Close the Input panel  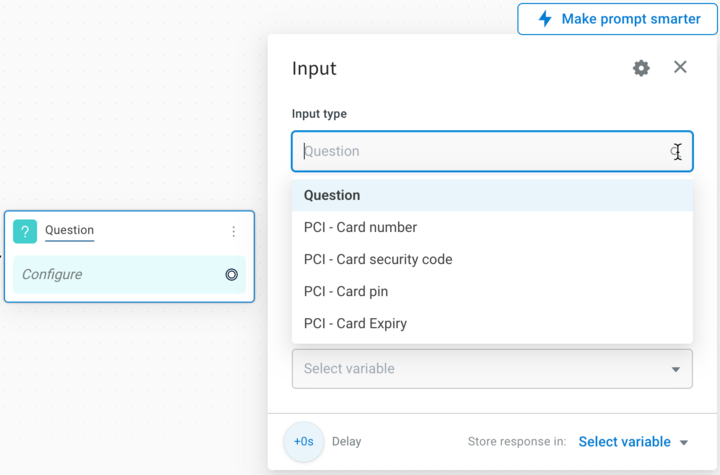680,67
